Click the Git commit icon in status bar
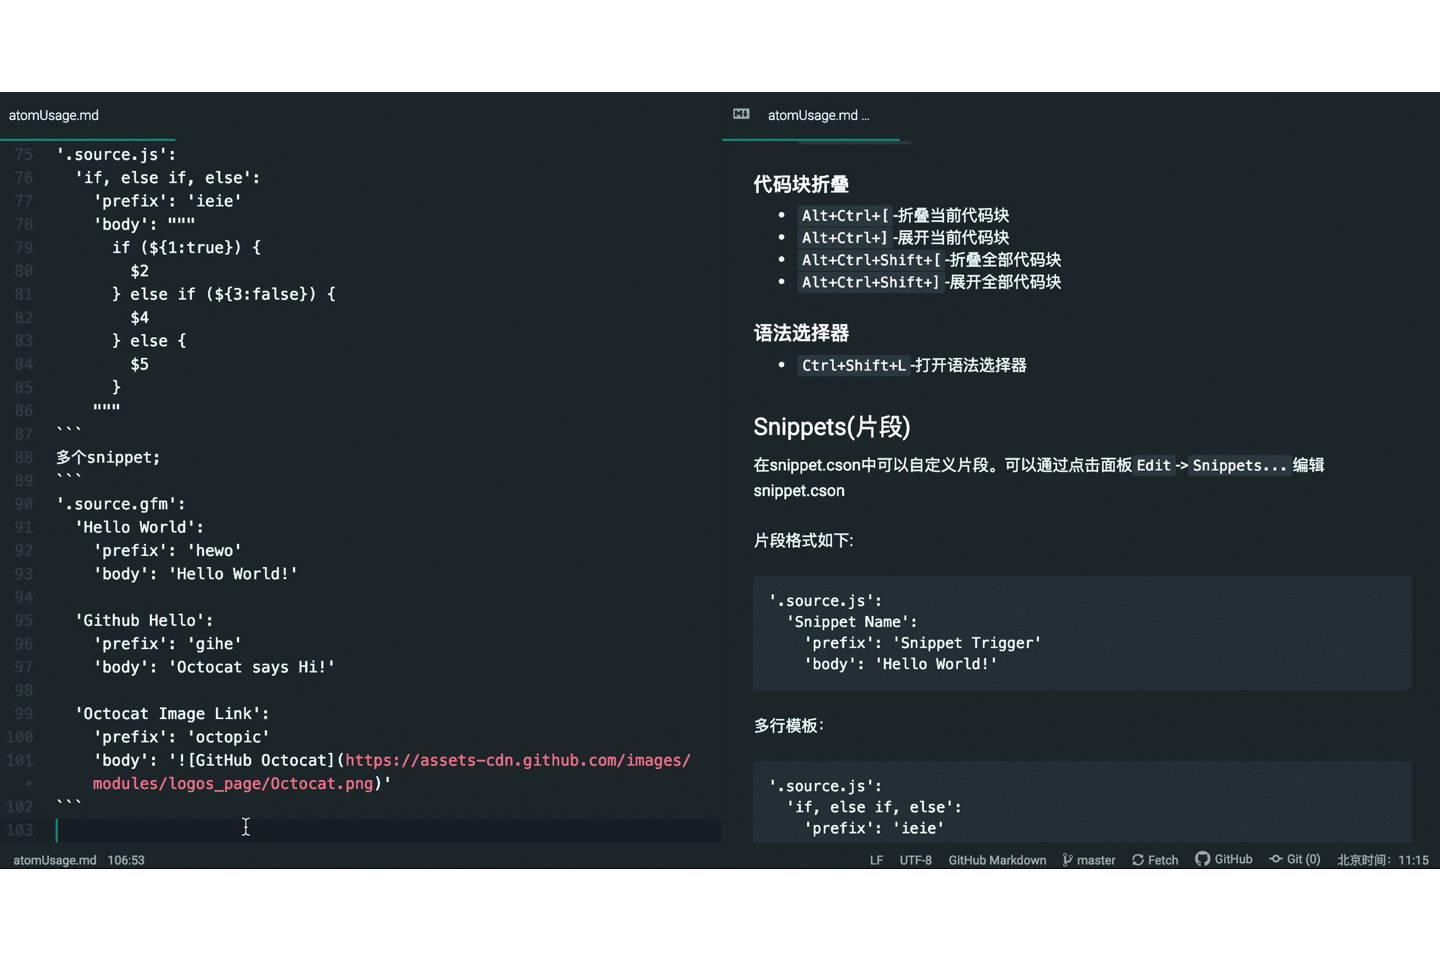Screen dimensions: 1440x960 1276,859
